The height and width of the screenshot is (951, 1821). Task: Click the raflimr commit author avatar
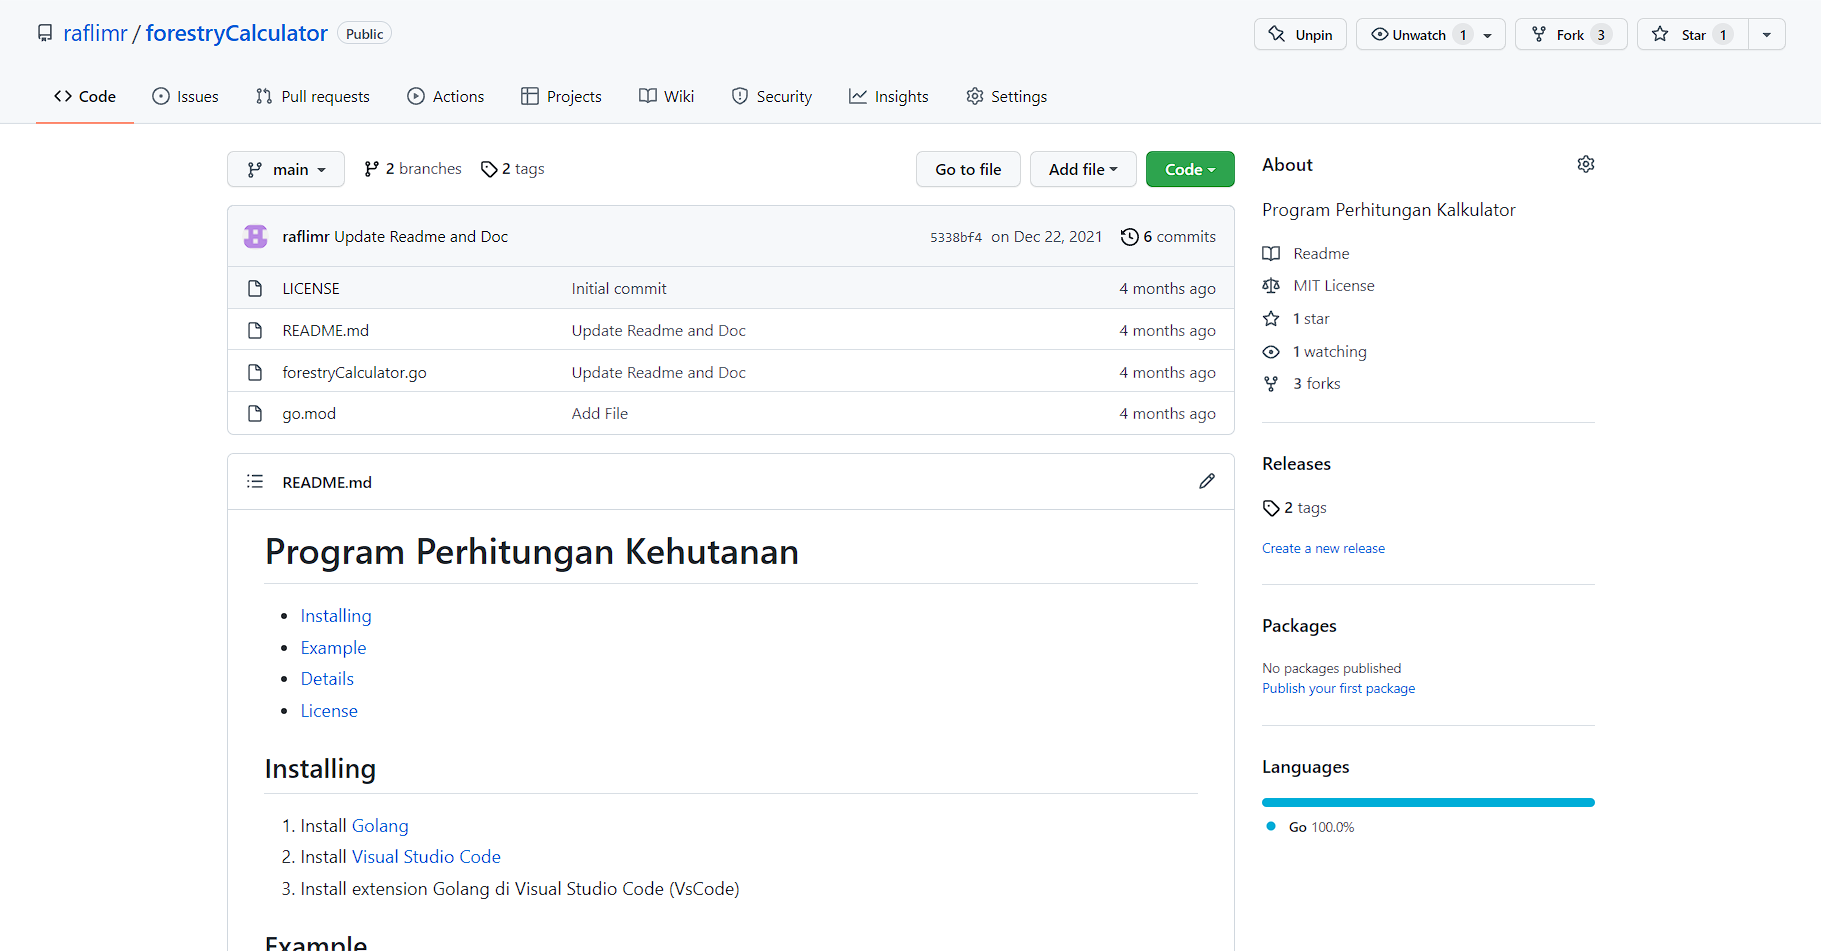coord(256,236)
